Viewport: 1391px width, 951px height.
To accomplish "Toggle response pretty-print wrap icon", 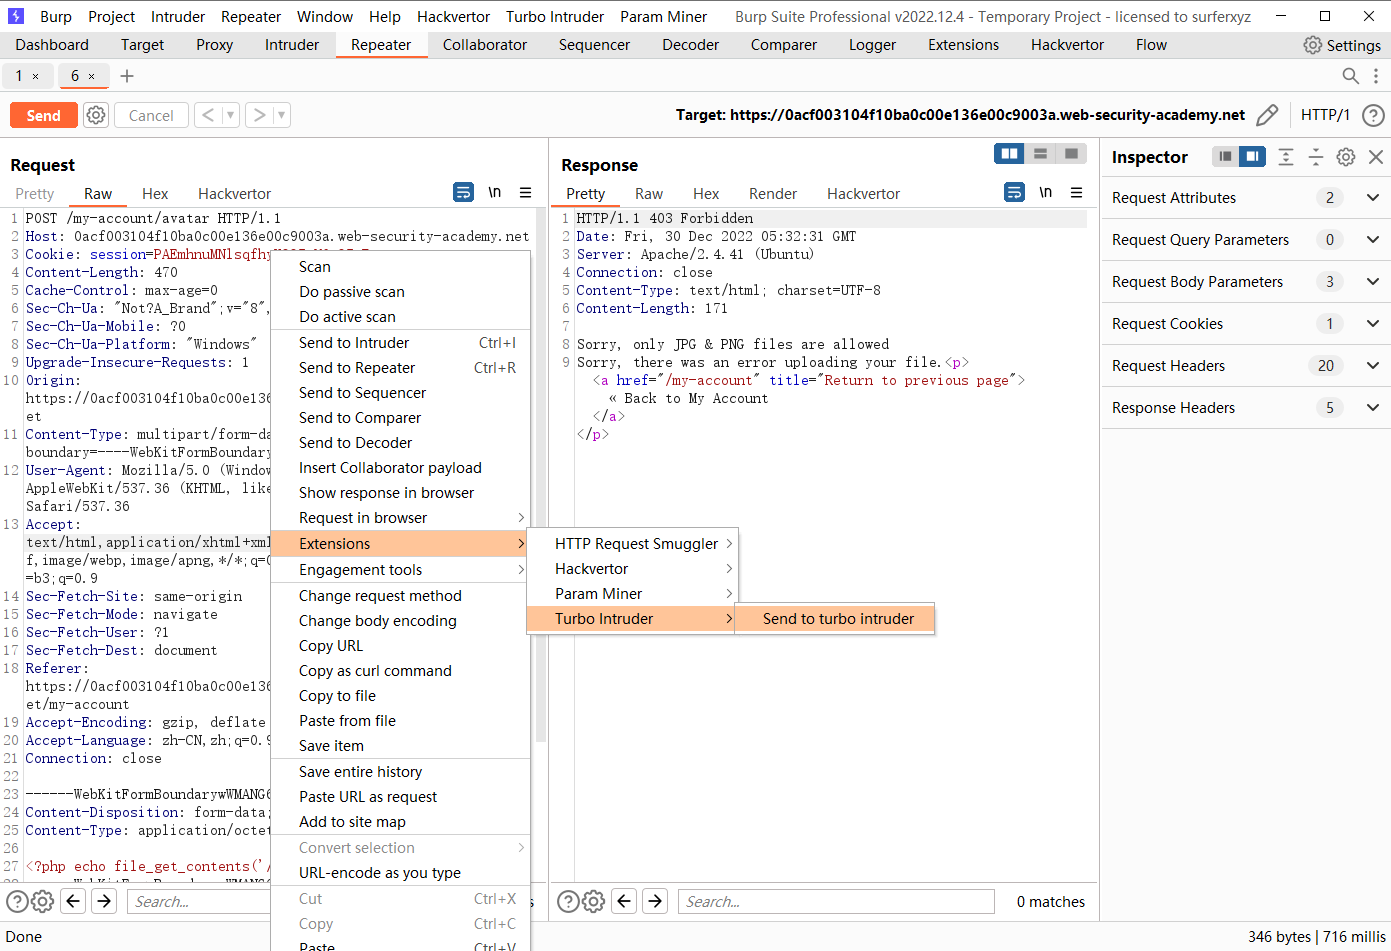I will pos(1014,192).
